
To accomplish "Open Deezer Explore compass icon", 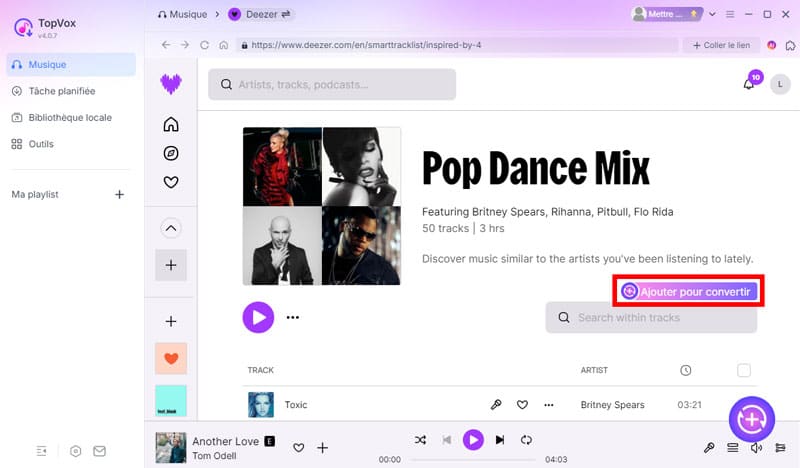I will (171, 153).
